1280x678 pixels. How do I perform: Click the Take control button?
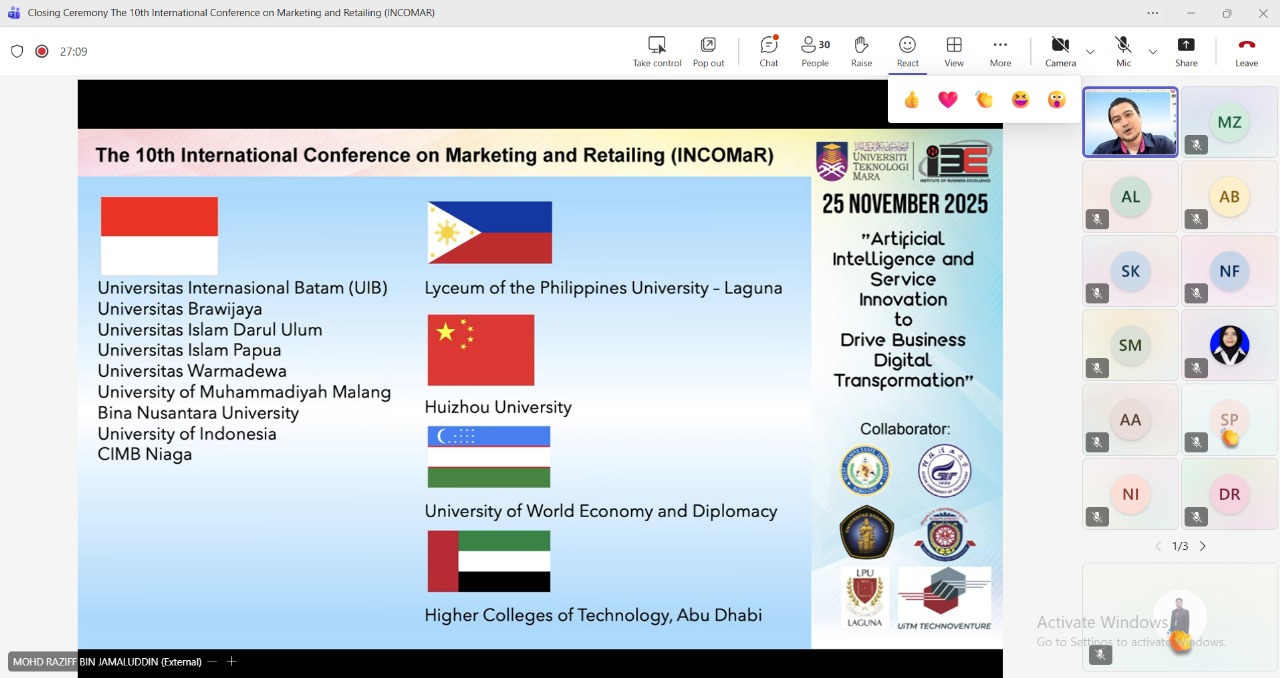(x=657, y=51)
